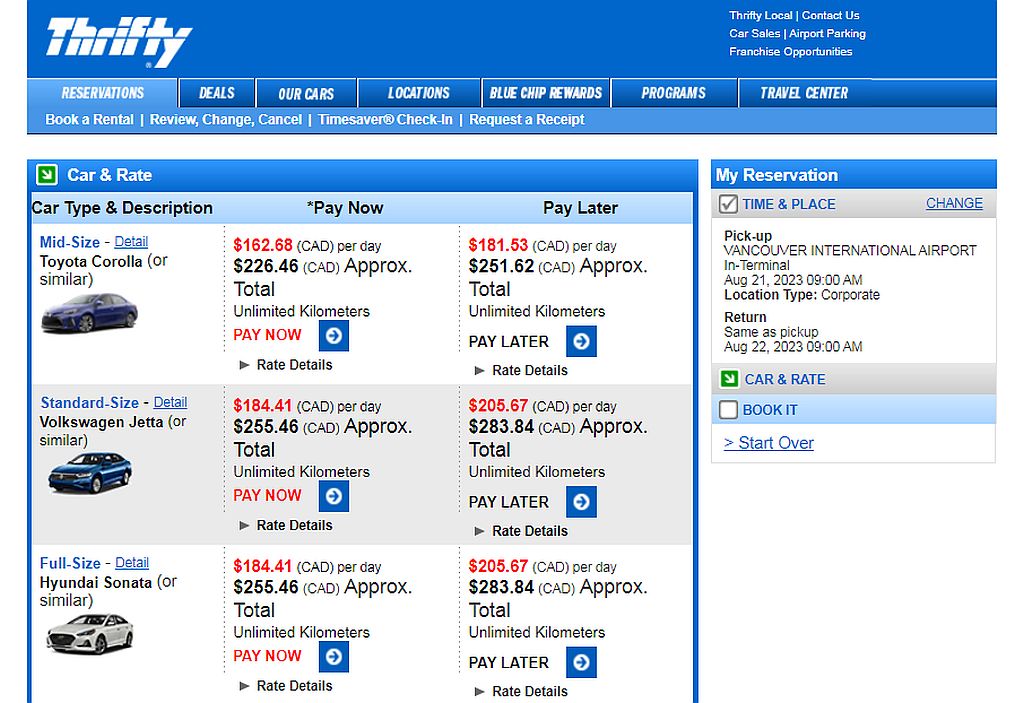Screen dimensions: 1024x703
Task: Go to Book a Rental
Action: coord(89,120)
